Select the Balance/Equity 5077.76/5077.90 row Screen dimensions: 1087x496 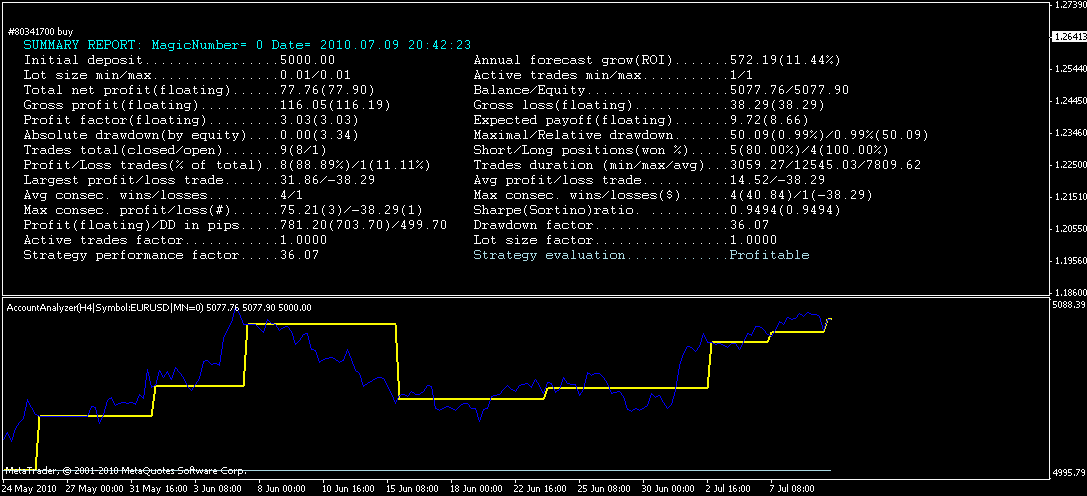(x=661, y=90)
